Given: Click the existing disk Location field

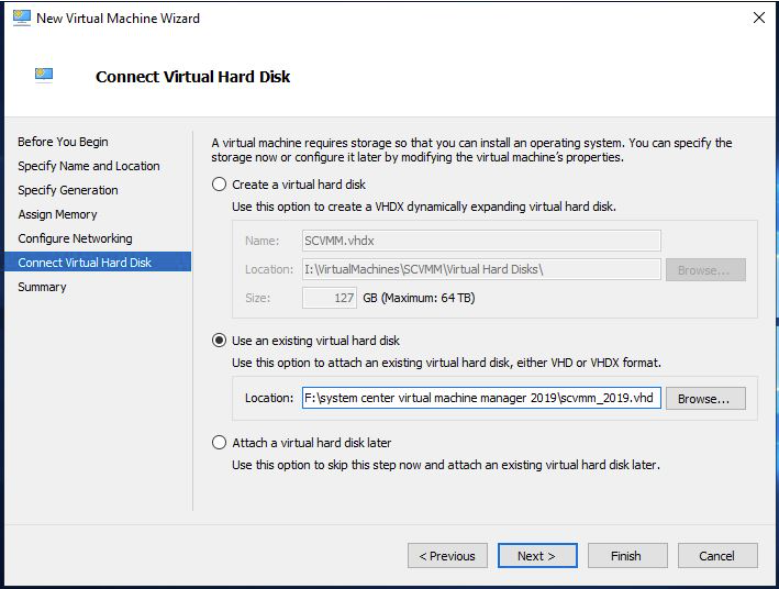Looking at the screenshot, I should tap(481, 398).
